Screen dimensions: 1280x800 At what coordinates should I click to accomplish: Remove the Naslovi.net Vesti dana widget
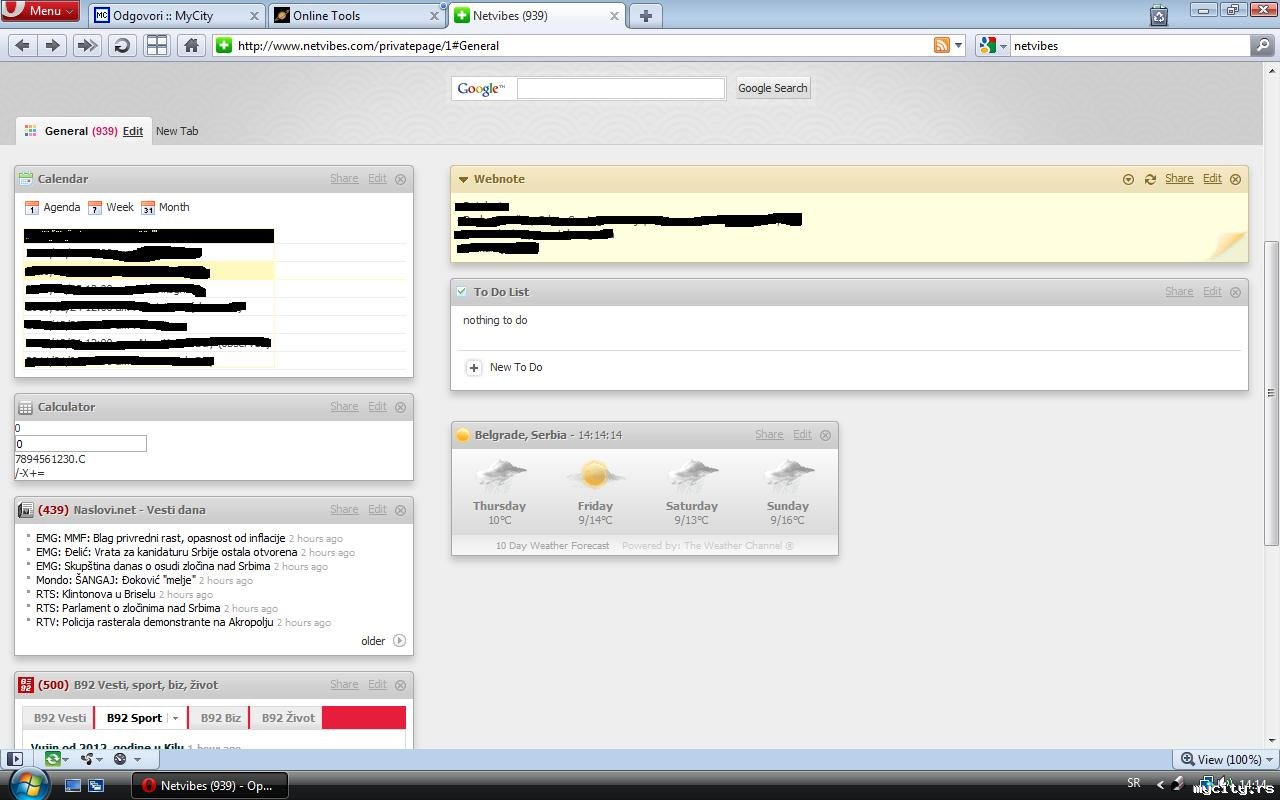tap(401, 510)
